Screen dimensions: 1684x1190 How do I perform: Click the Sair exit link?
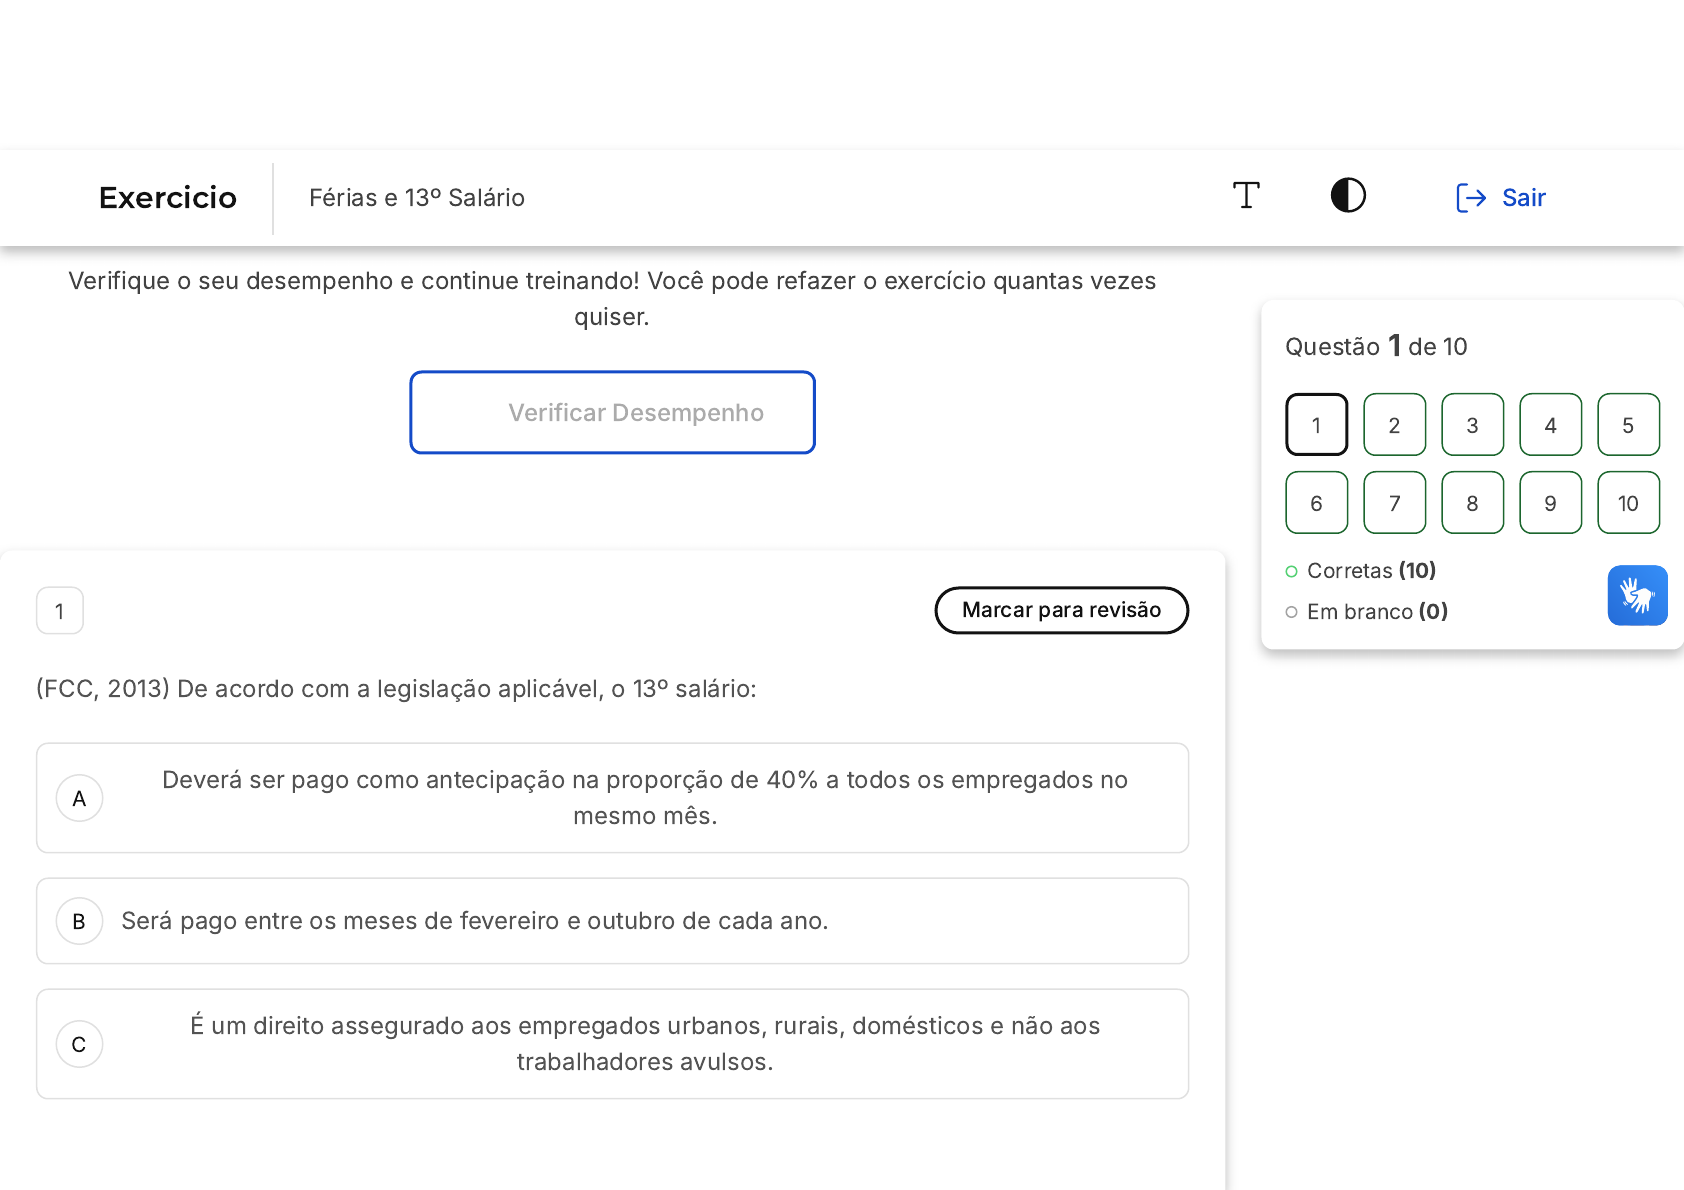coord(1501,198)
